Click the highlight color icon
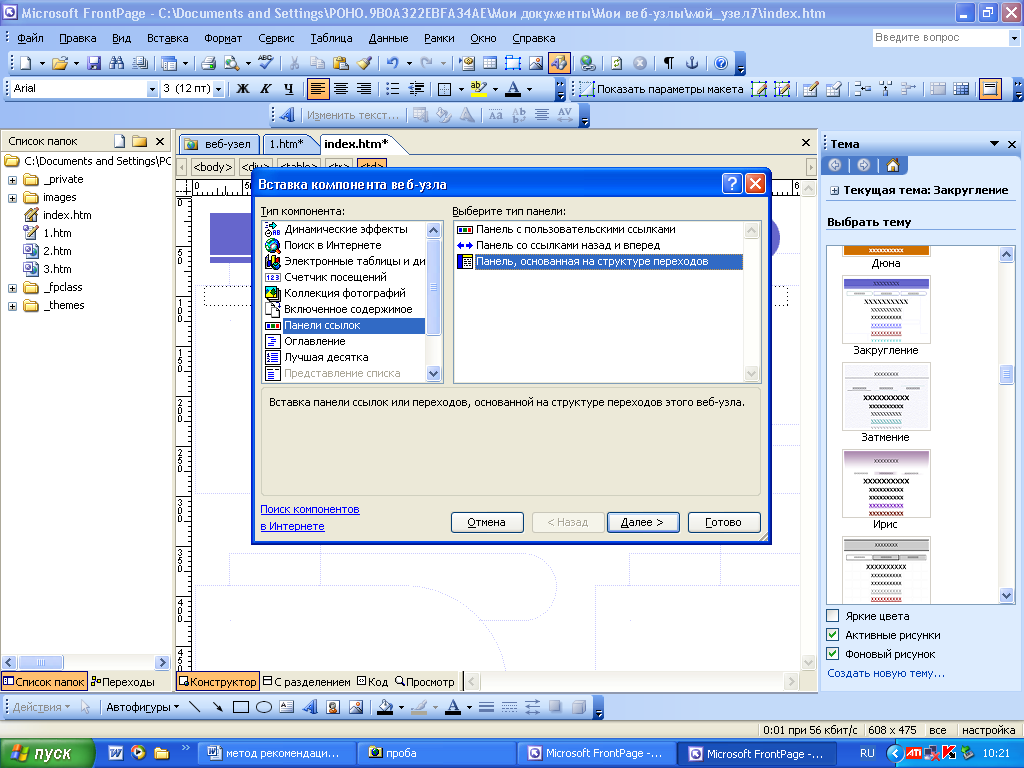 479,88
